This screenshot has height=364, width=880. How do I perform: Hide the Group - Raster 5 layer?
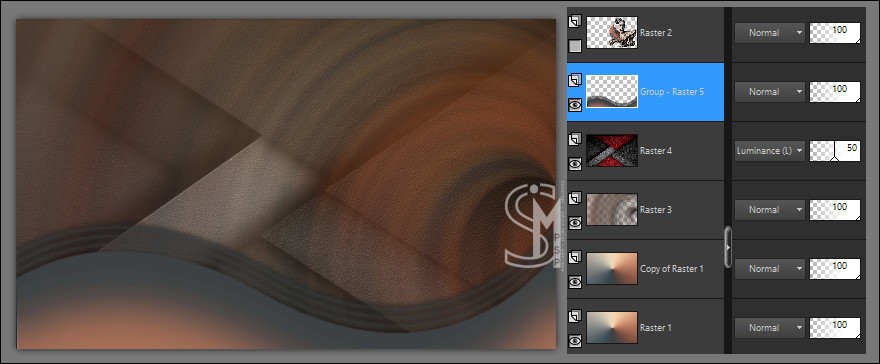click(x=575, y=105)
